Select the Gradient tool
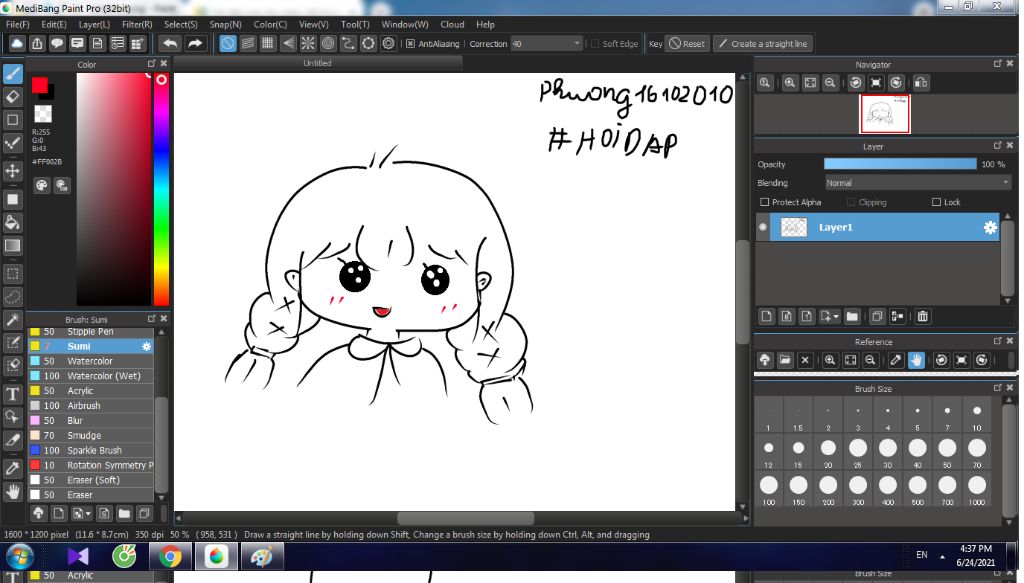Viewport: 1024px width, 583px height. pos(12,246)
